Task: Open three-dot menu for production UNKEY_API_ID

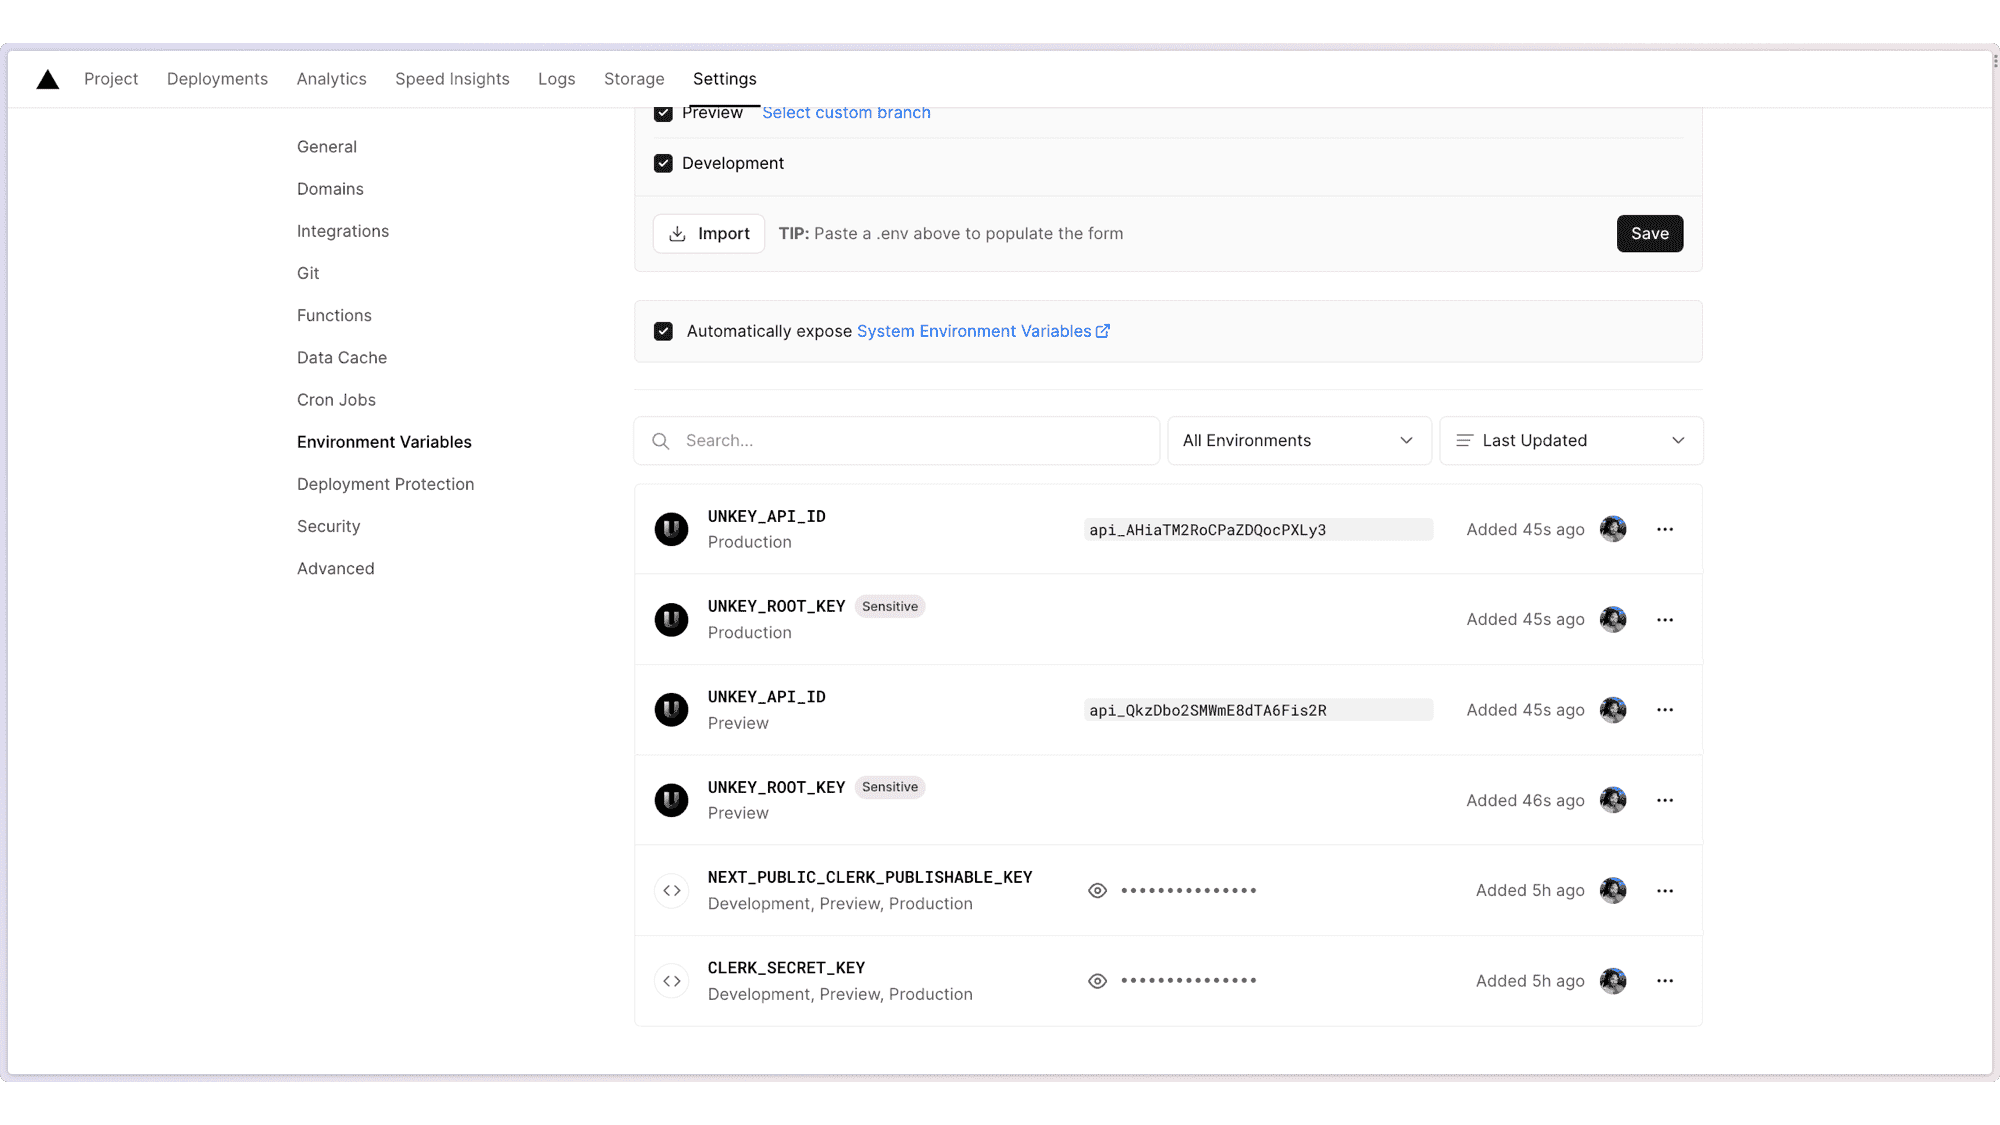Action: tap(1664, 530)
